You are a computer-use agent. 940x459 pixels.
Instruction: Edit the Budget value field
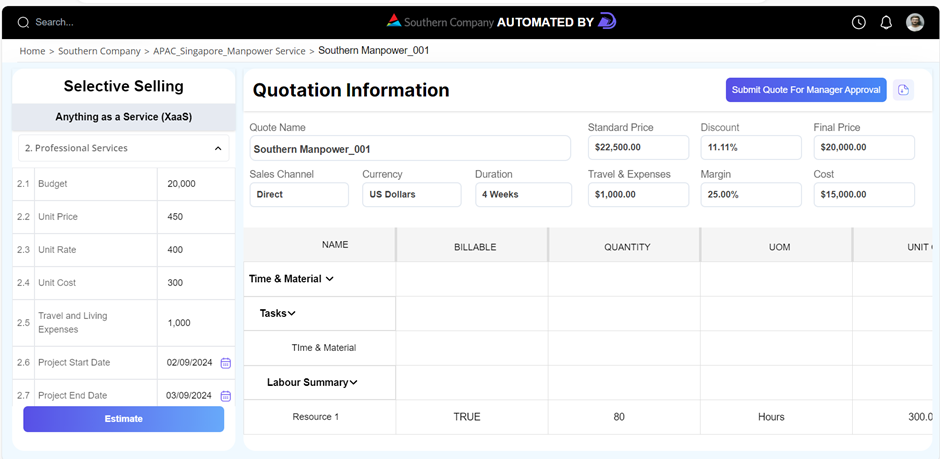point(193,184)
